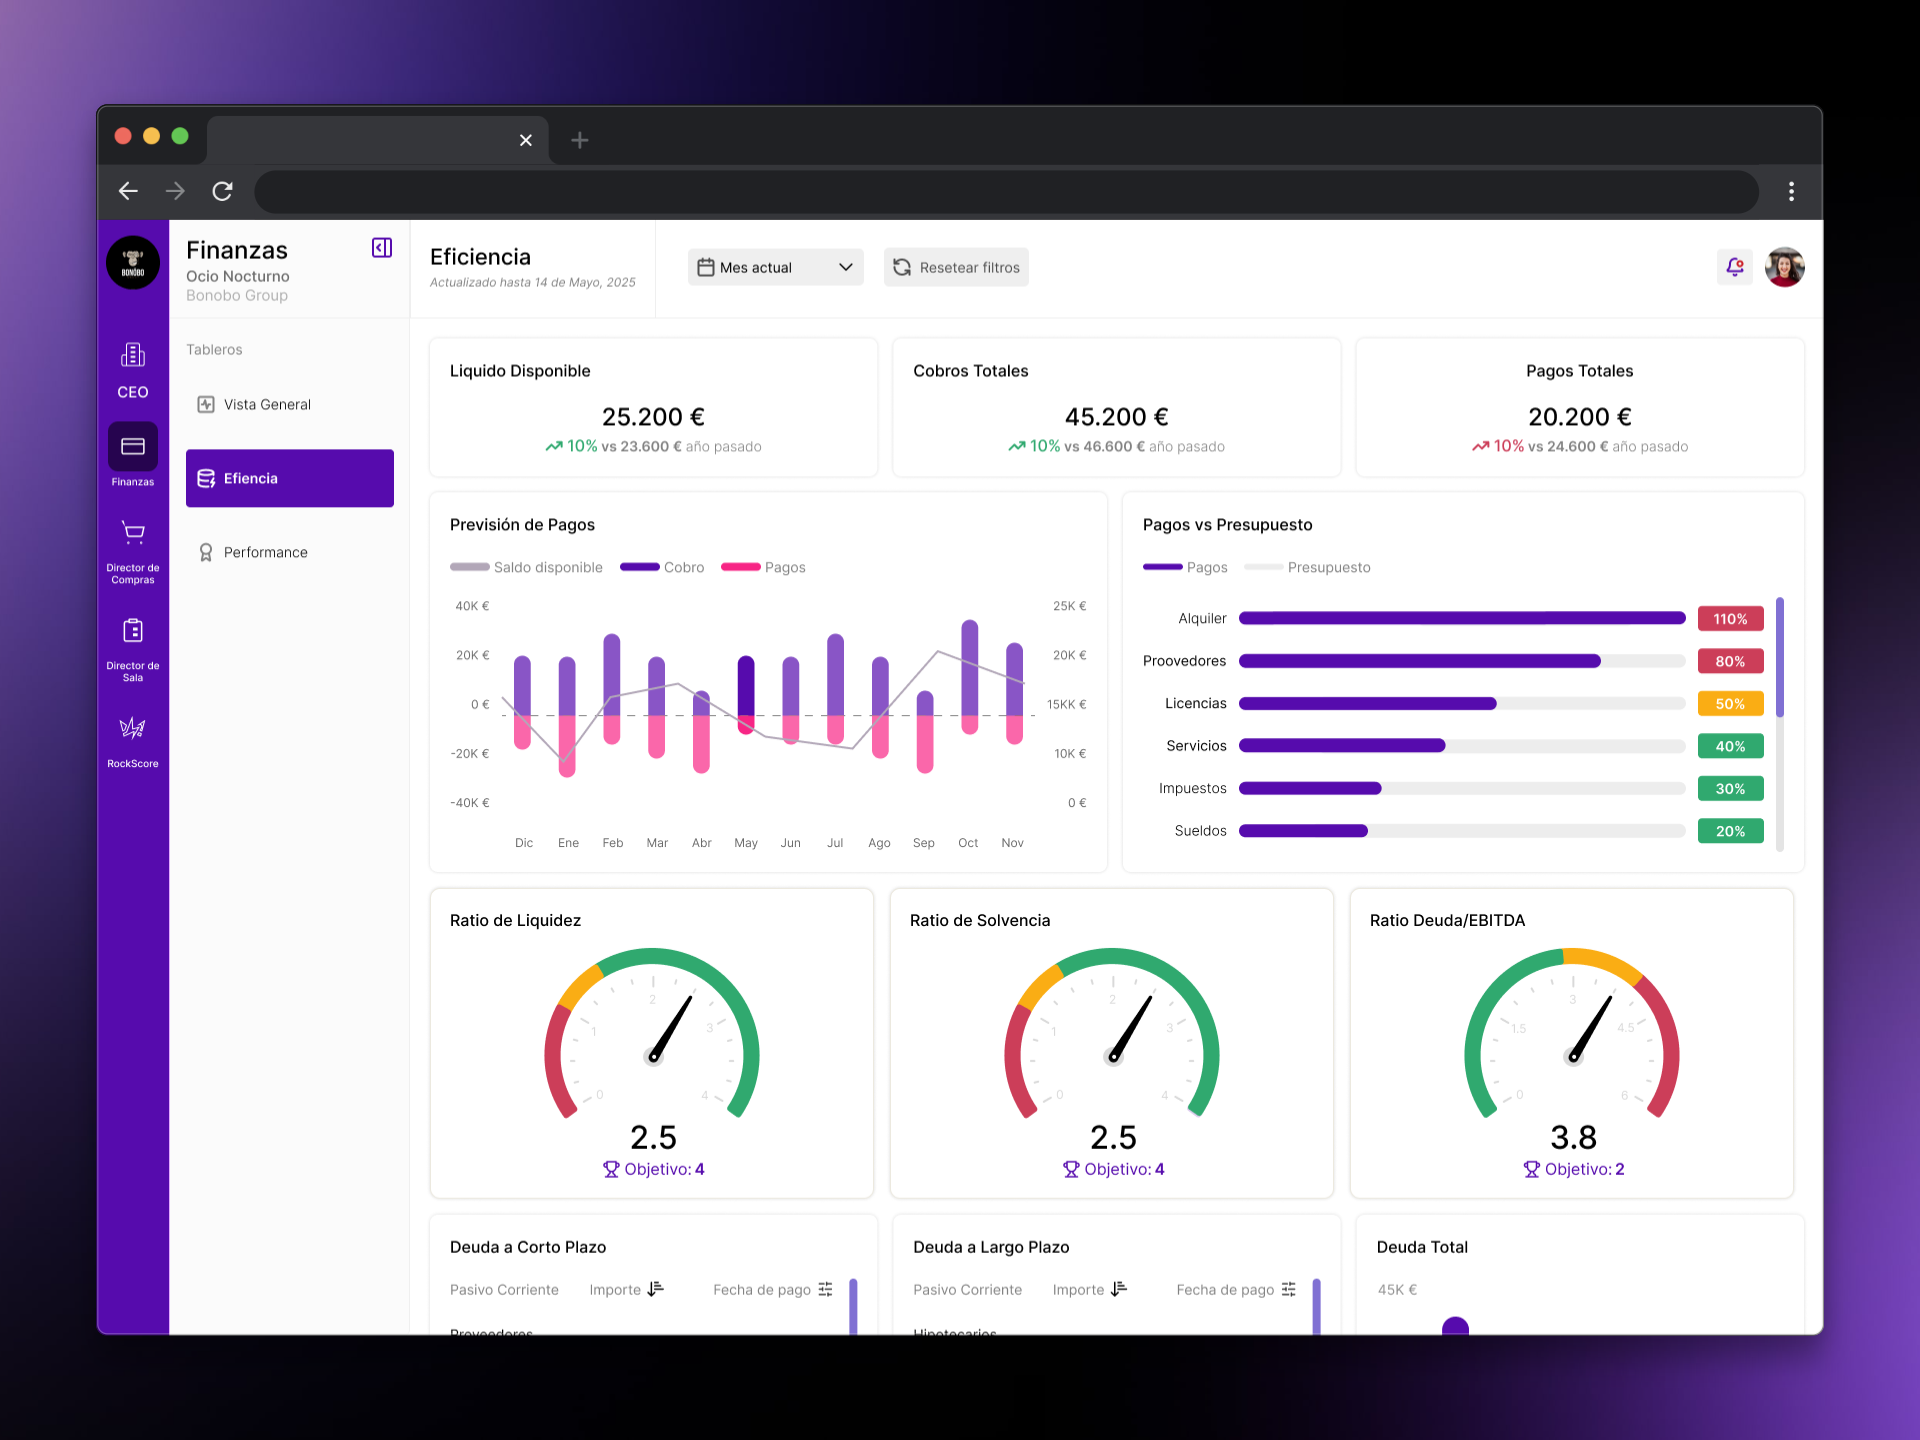1920x1440 pixels.
Task: Toggle the pink Pagos legend in Previsión
Action: tap(763, 567)
